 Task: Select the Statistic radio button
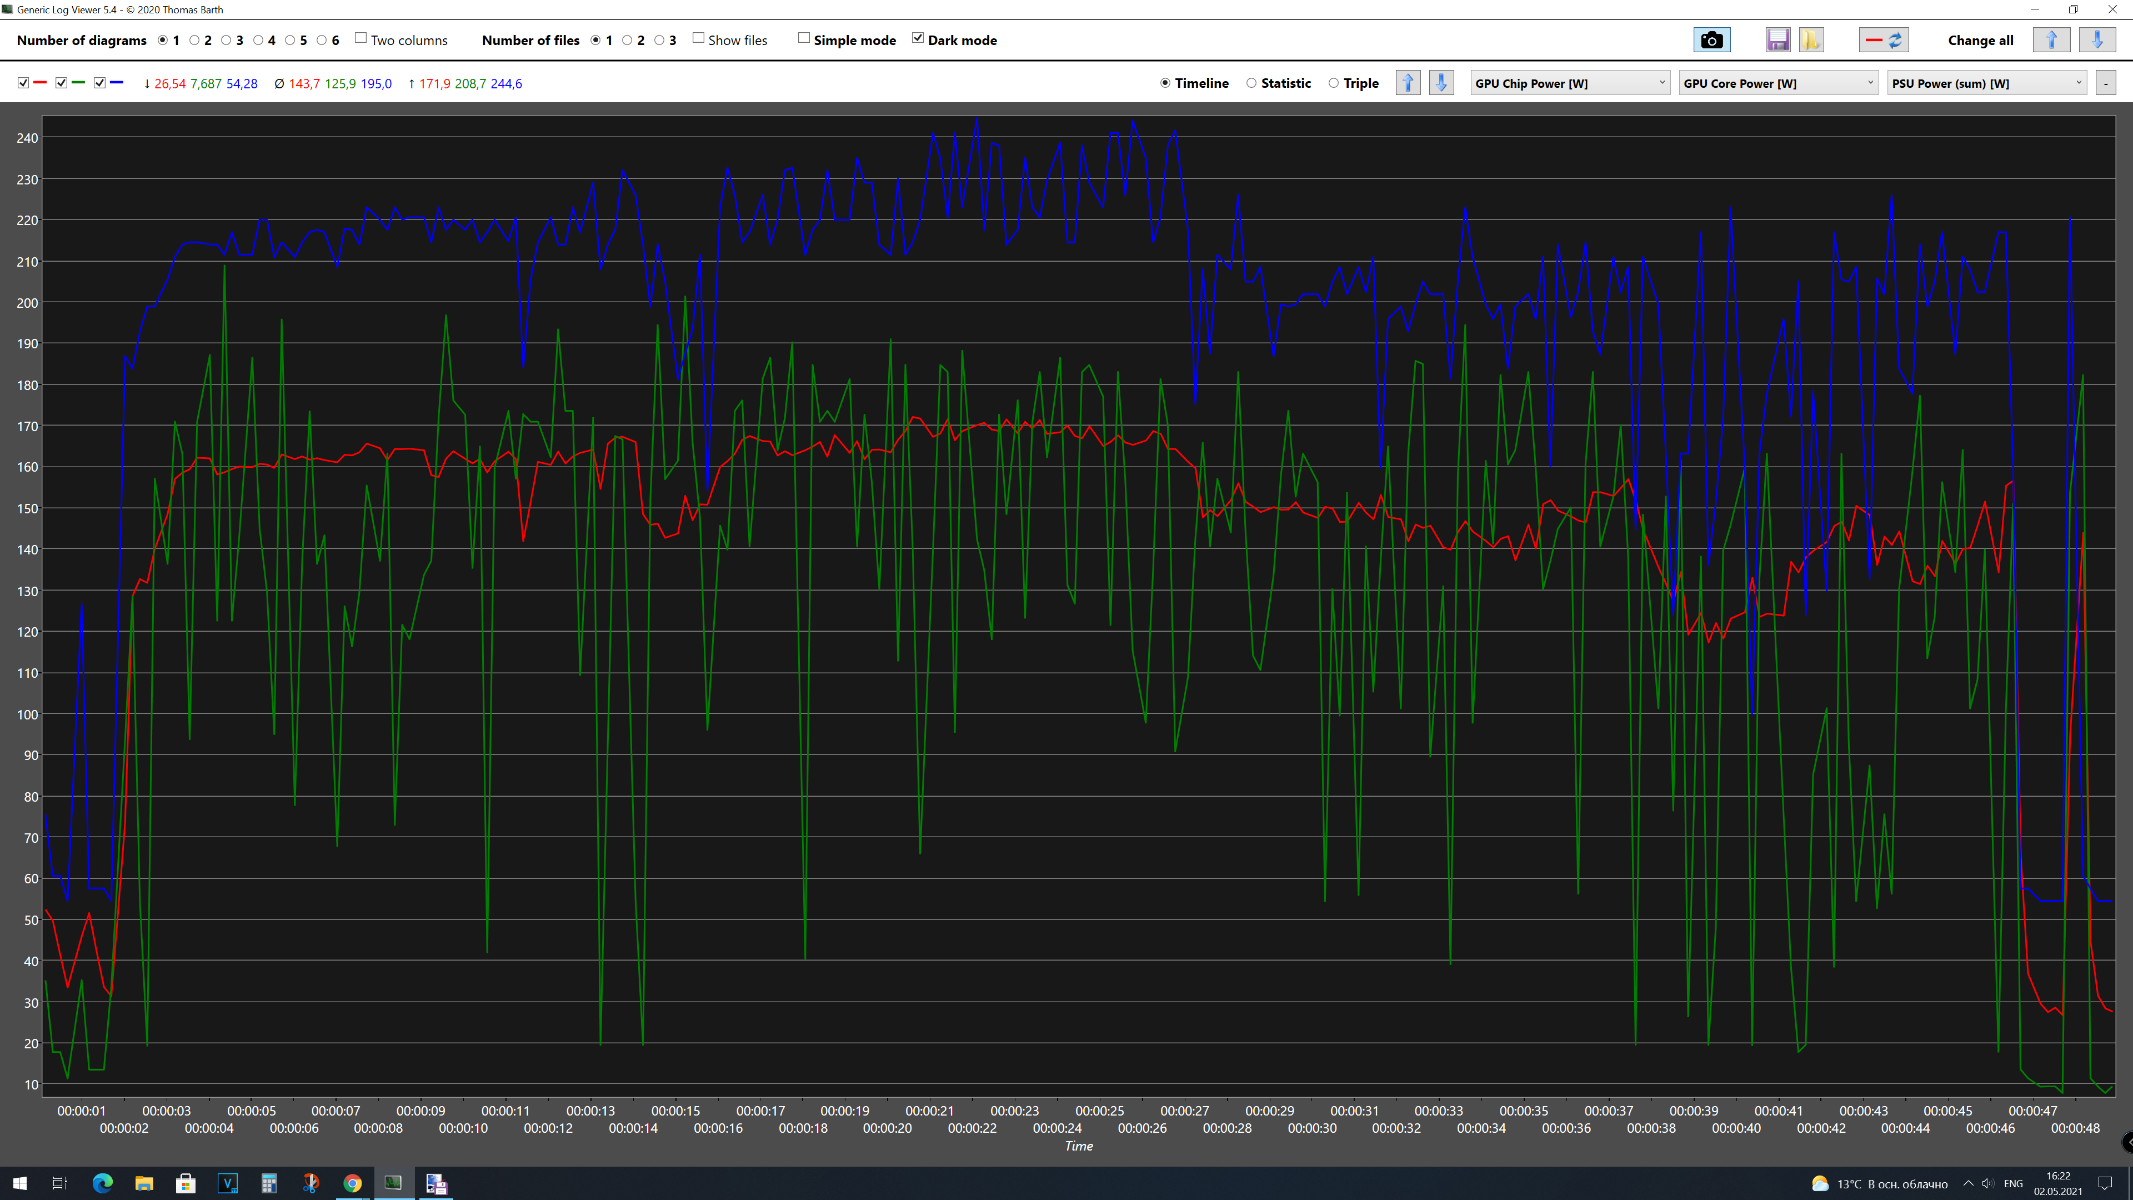point(1251,83)
